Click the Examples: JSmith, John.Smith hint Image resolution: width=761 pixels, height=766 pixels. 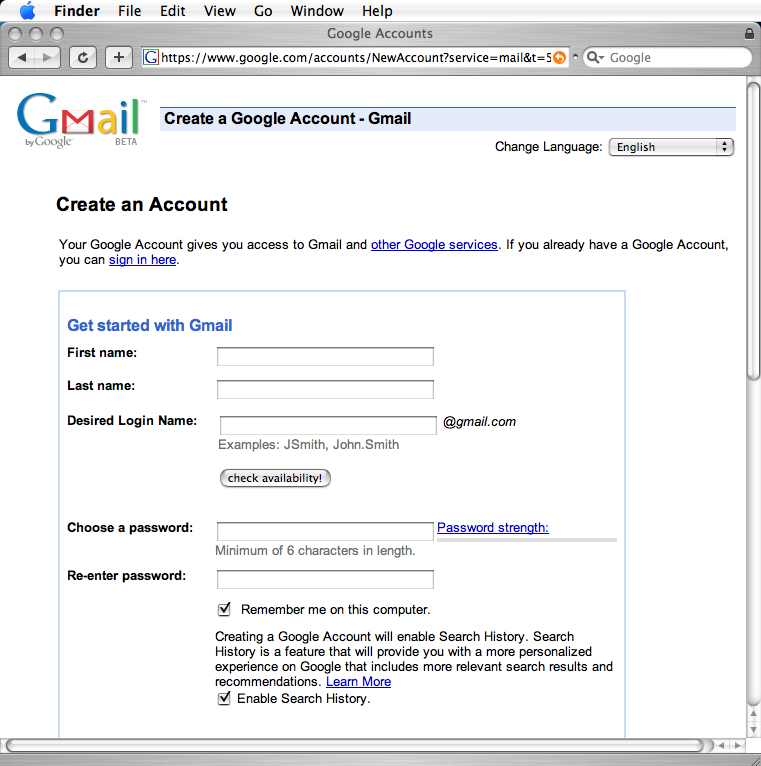[x=309, y=445]
